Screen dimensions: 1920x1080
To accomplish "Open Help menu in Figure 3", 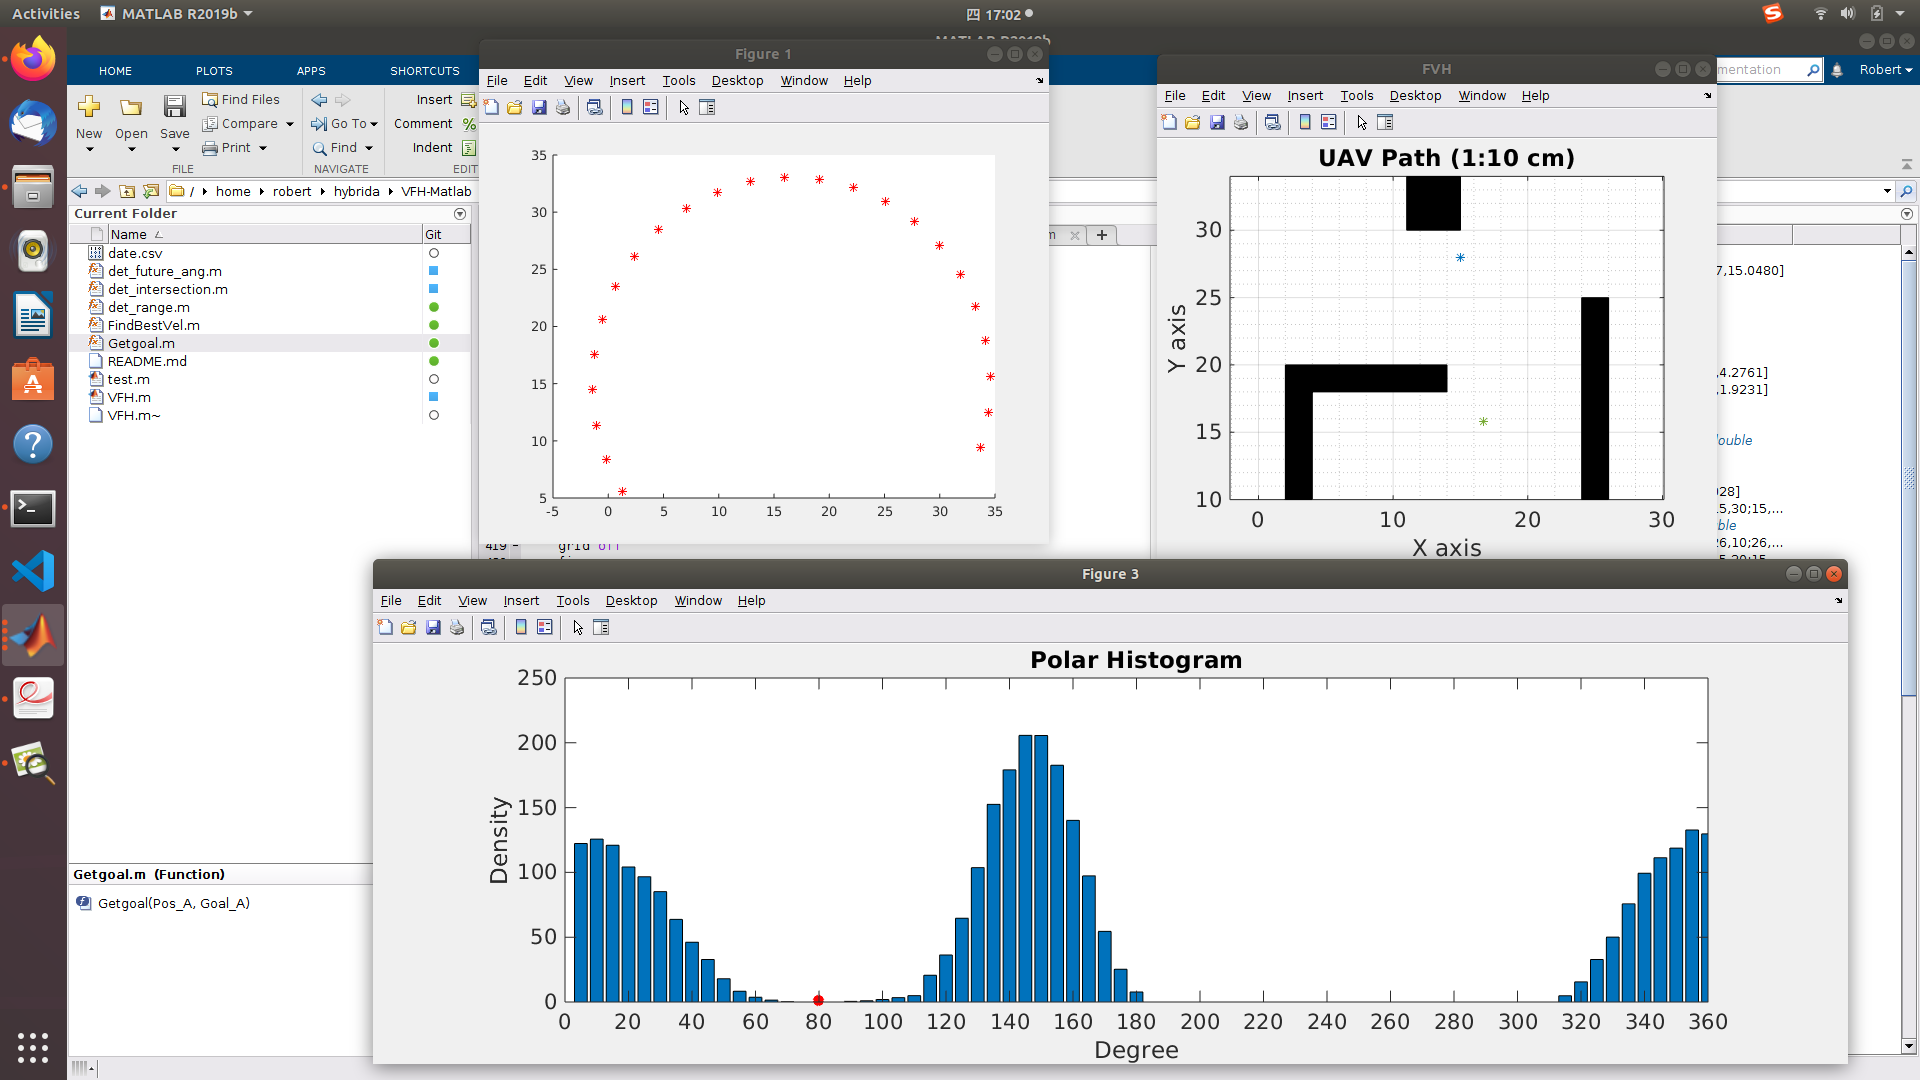I will 751,601.
